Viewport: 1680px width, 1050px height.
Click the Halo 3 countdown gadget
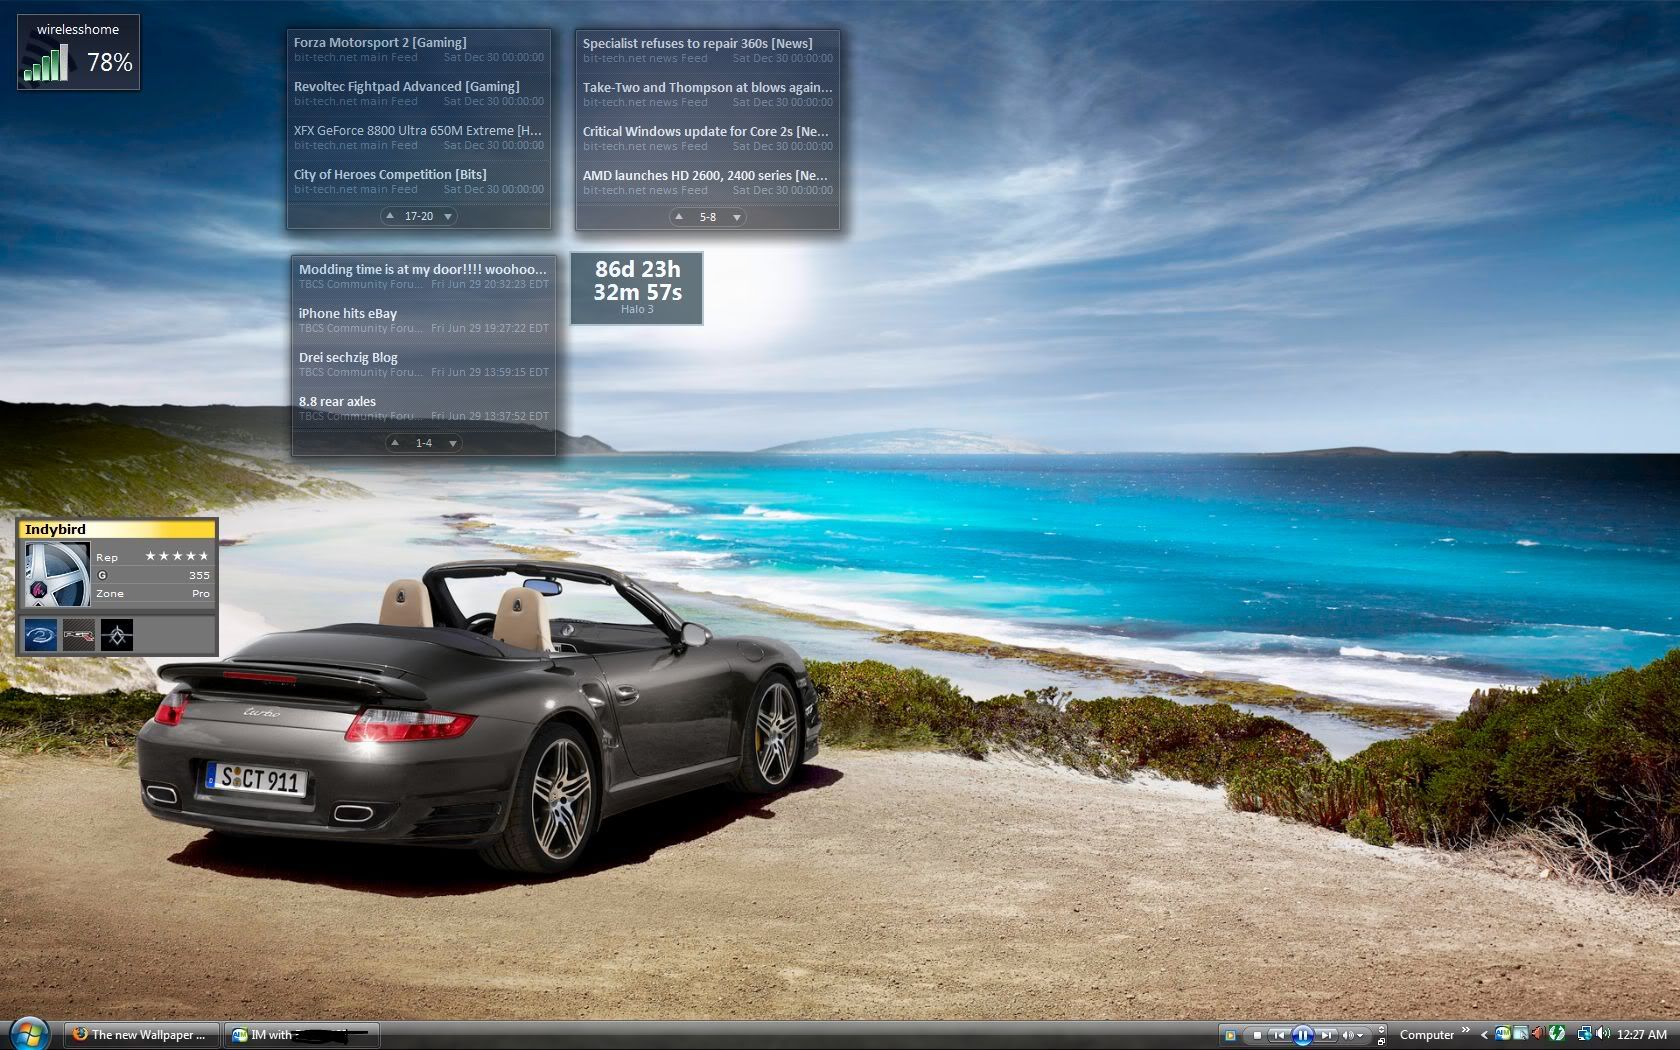[x=637, y=288]
